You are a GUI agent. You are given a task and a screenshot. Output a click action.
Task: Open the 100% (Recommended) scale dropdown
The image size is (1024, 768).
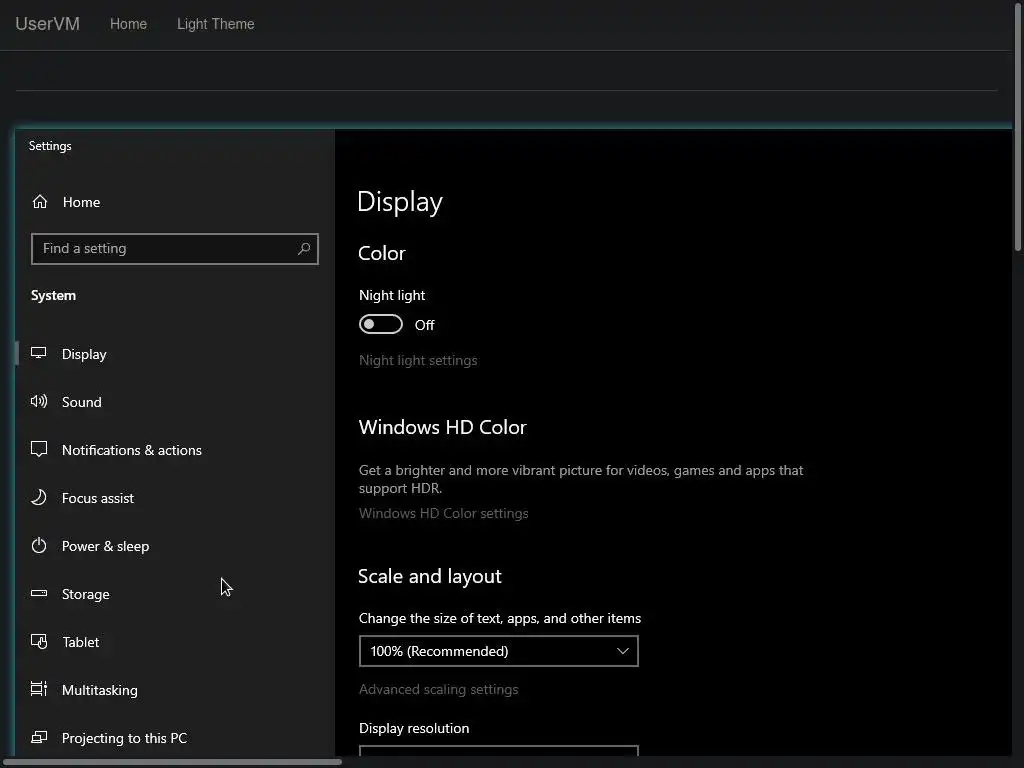[498, 651]
